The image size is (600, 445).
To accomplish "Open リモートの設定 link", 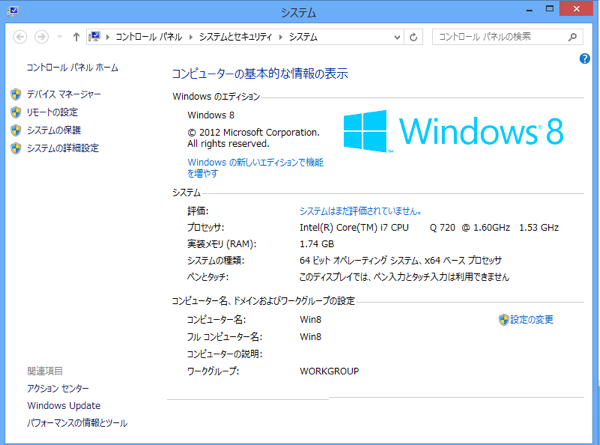I will pyautogui.click(x=52, y=112).
